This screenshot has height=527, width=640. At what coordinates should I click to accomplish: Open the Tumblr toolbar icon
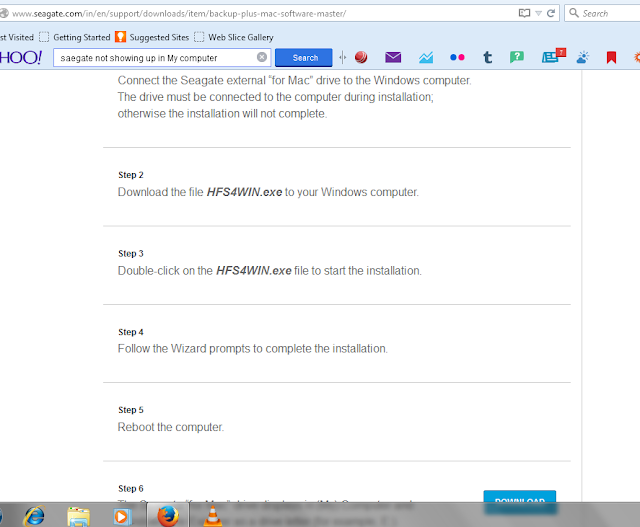[x=487, y=57]
